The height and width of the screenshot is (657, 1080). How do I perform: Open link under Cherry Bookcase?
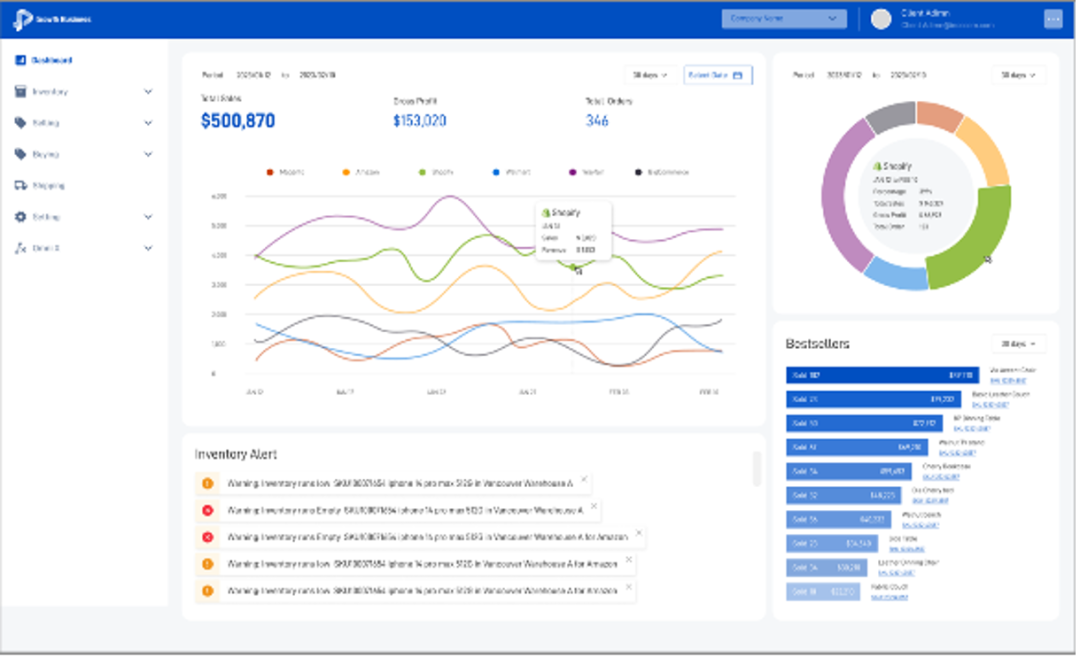click(x=940, y=477)
